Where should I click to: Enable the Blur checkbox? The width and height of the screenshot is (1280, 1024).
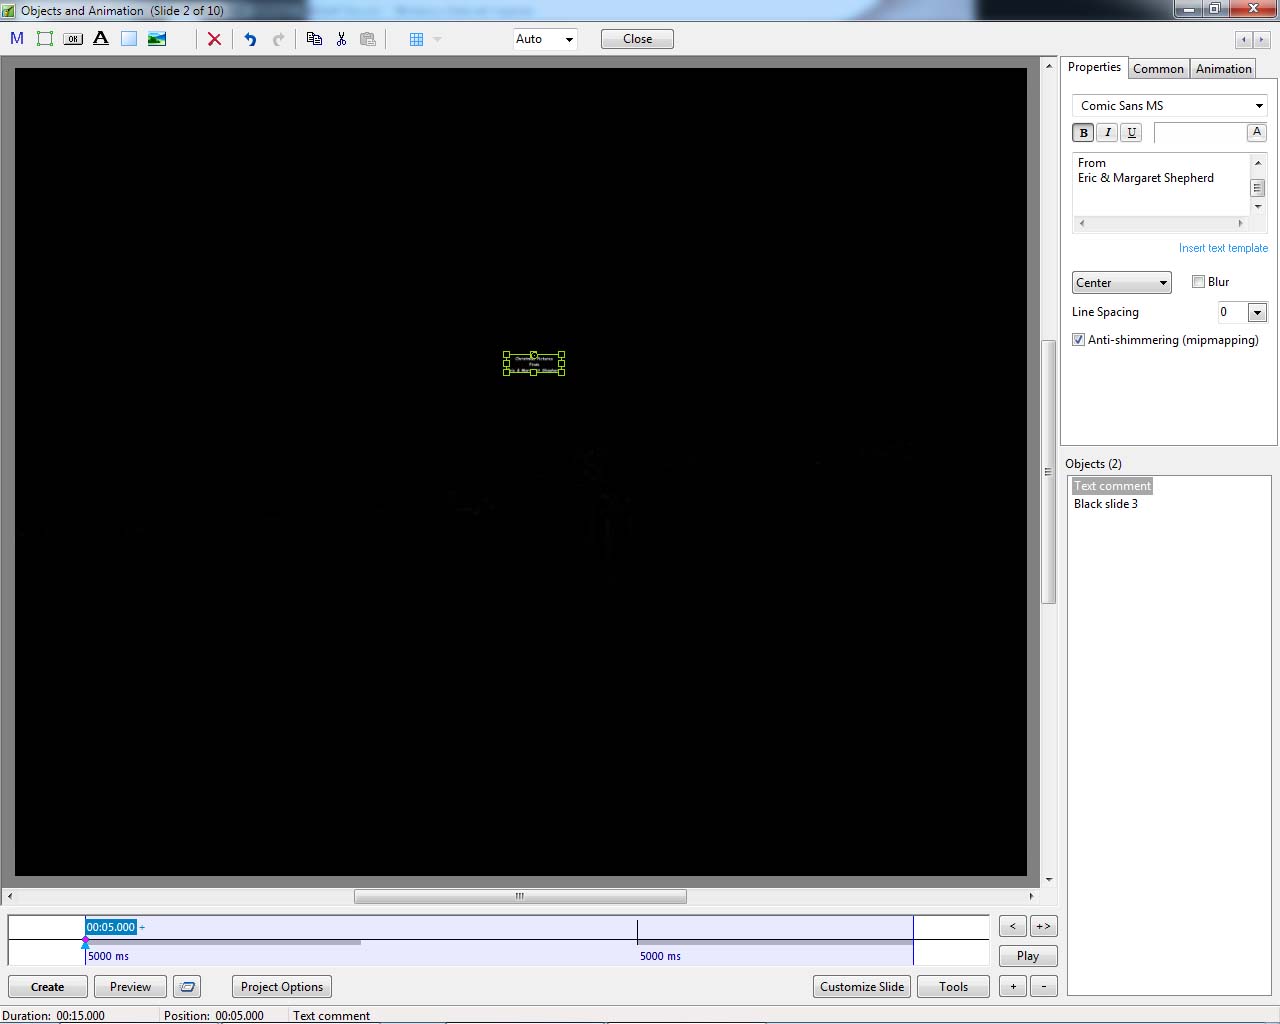point(1198,282)
